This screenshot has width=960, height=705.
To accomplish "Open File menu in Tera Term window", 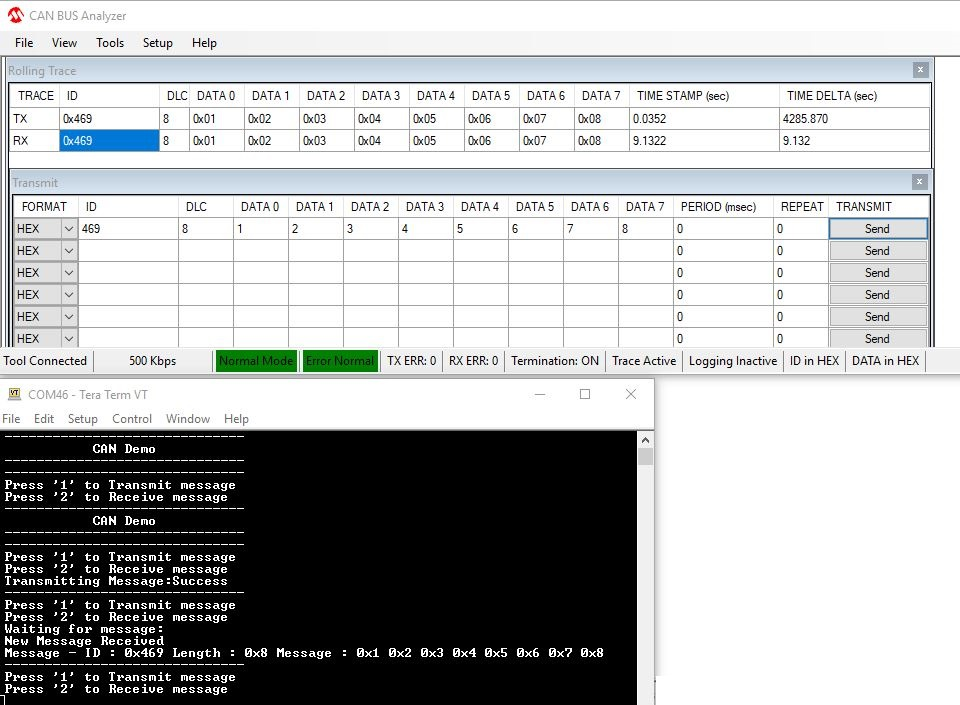I will pyautogui.click(x=11, y=419).
